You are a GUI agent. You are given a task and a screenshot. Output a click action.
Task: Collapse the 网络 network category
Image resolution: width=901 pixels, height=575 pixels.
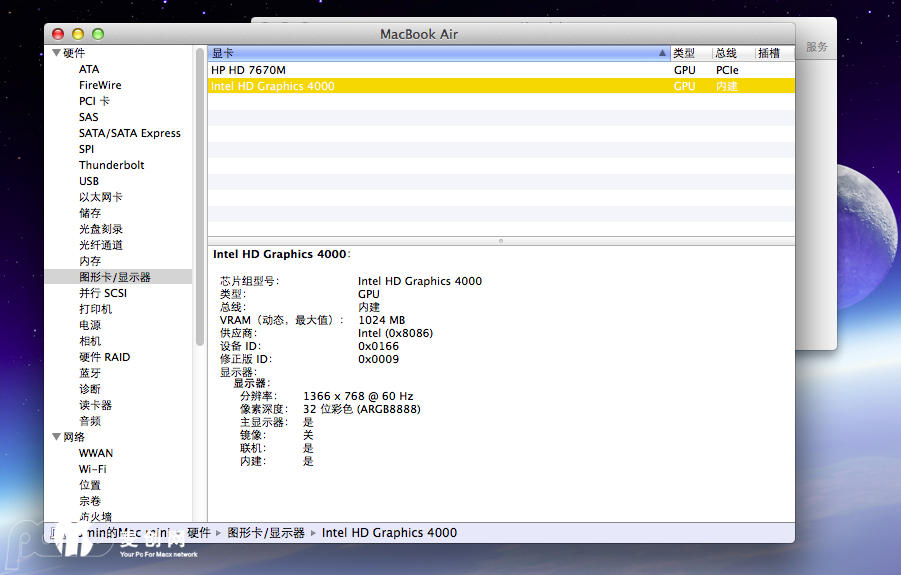[56, 437]
